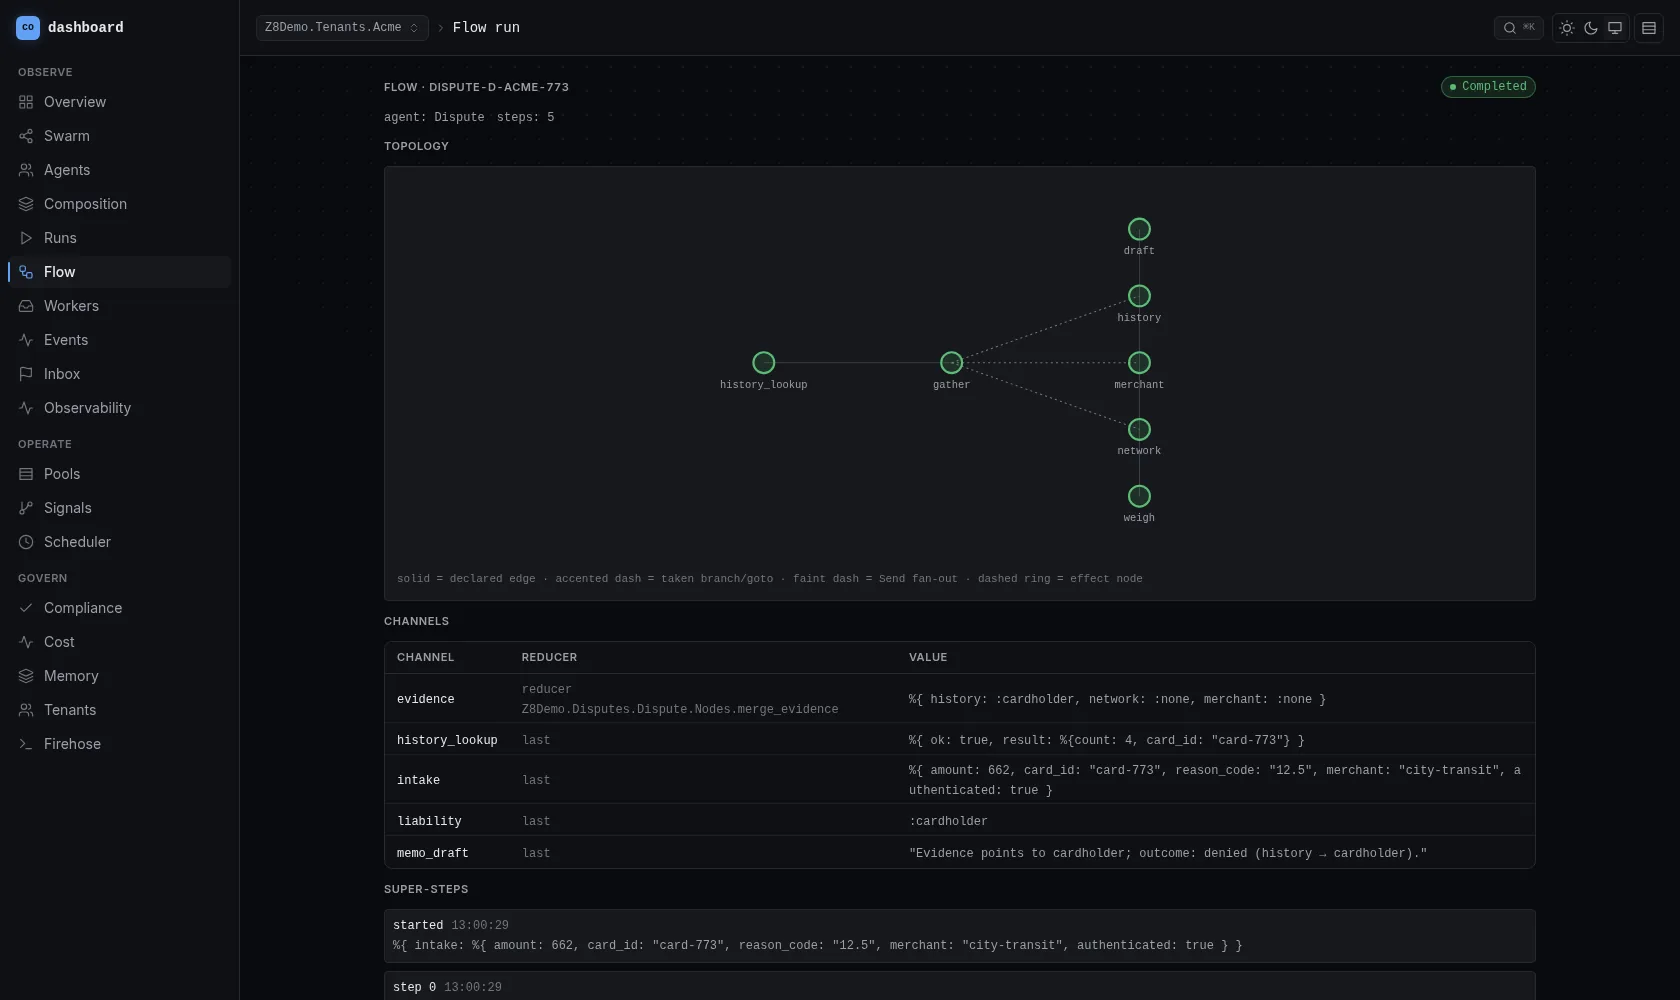Select the Workers inbox-tray icon
This screenshot has height=1000, width=1680.
26,306
